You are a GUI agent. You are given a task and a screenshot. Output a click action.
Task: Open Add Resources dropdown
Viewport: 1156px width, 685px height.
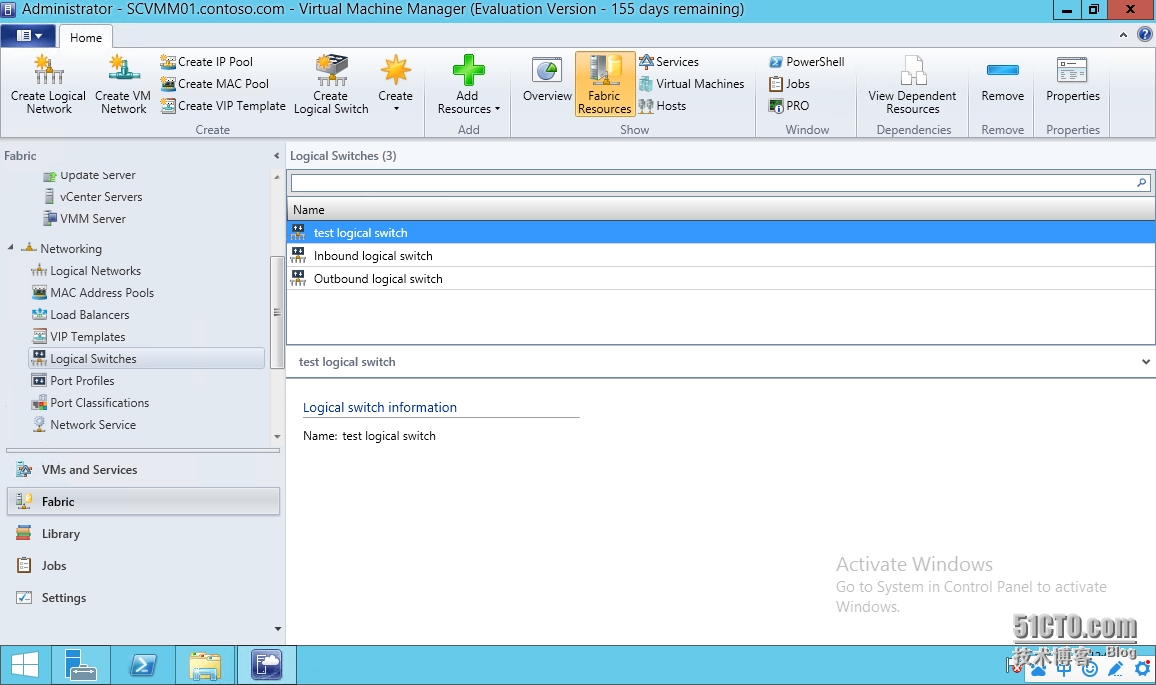coord(468,84)
